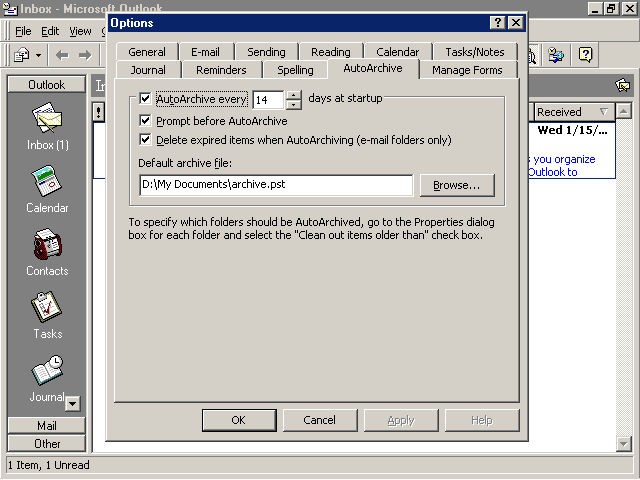Open the Edit menu

pos(50,31)
